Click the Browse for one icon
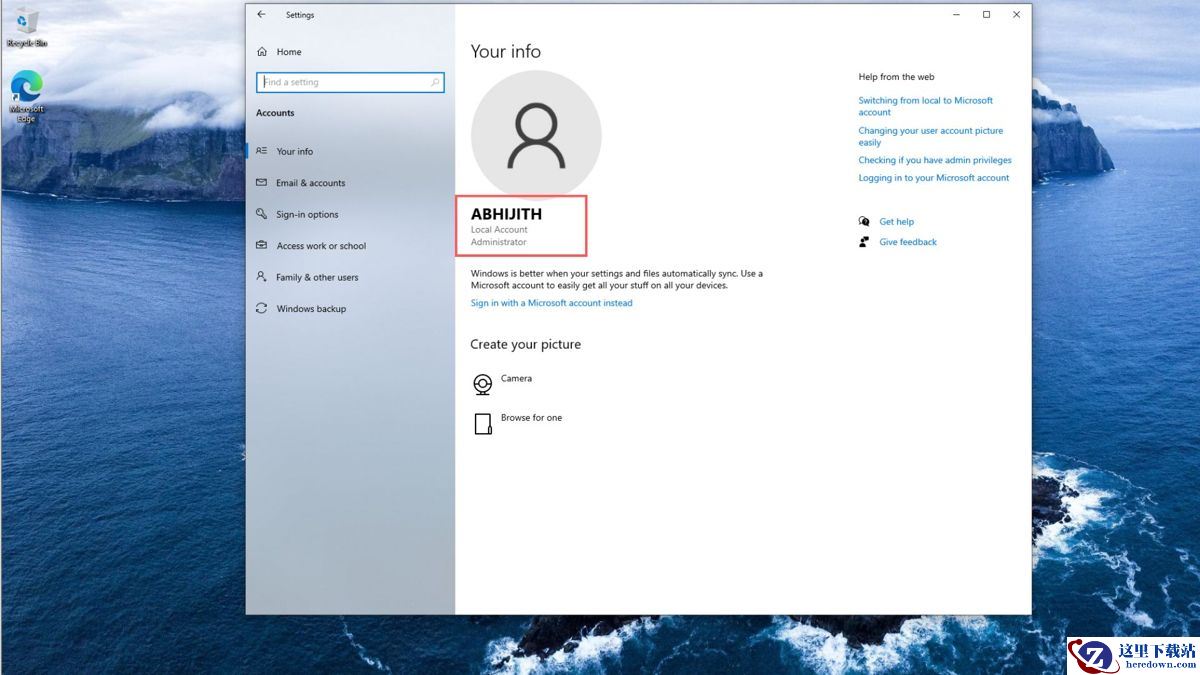 tap(483, 423)
